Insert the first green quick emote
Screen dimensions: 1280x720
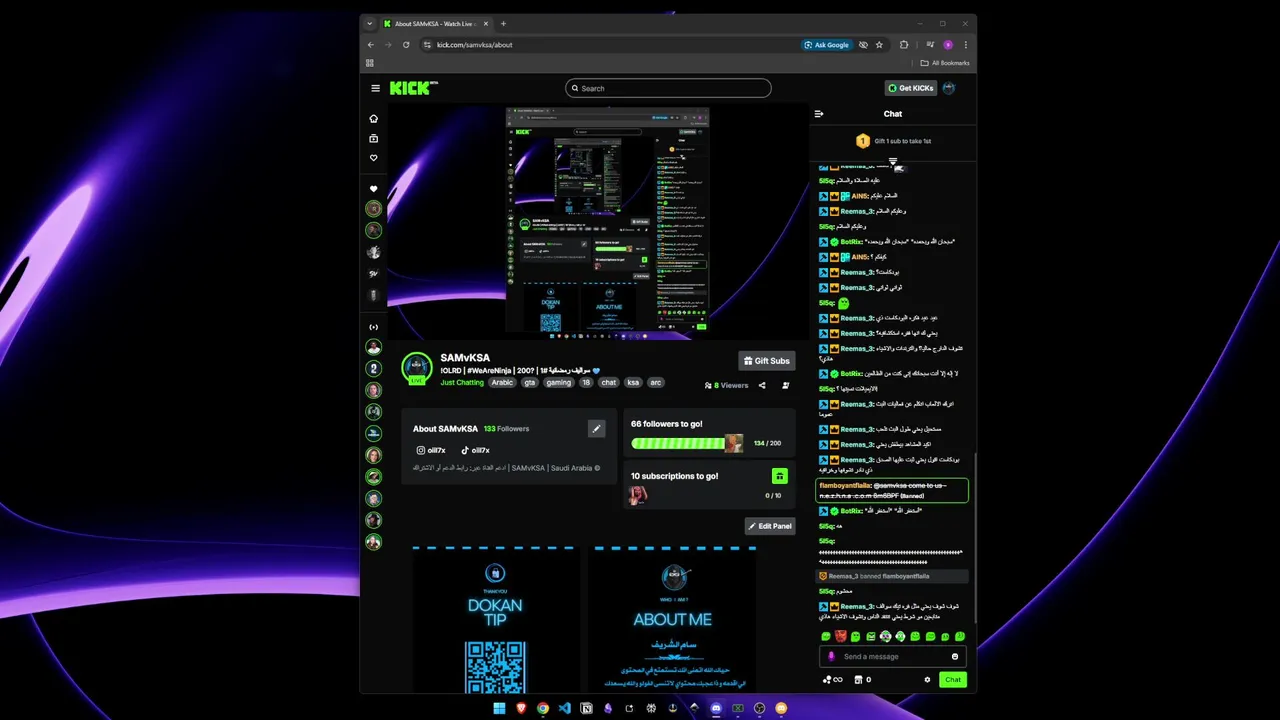point(826,637)
